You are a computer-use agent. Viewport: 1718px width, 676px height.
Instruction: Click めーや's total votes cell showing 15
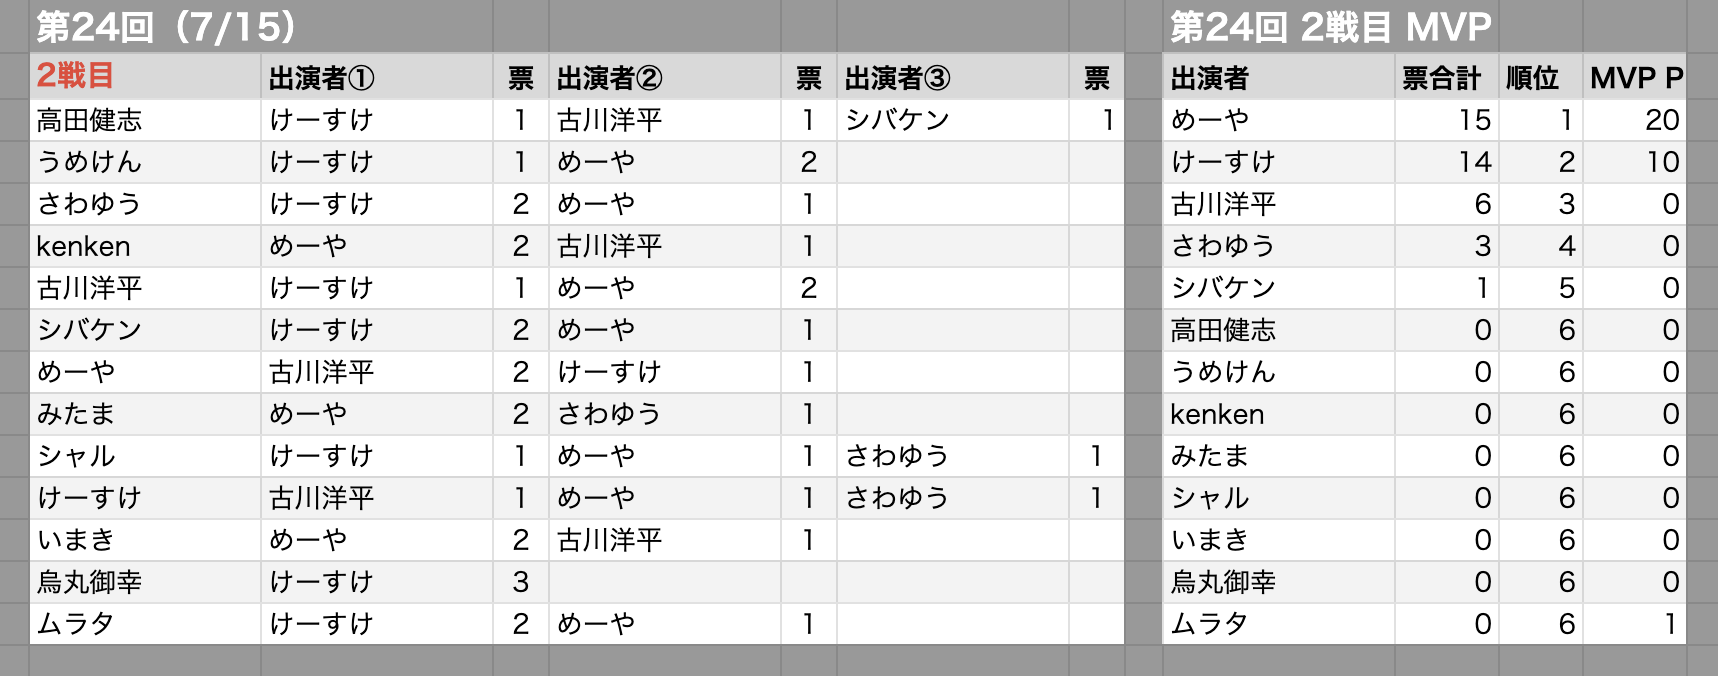(x=1447, y=120)
